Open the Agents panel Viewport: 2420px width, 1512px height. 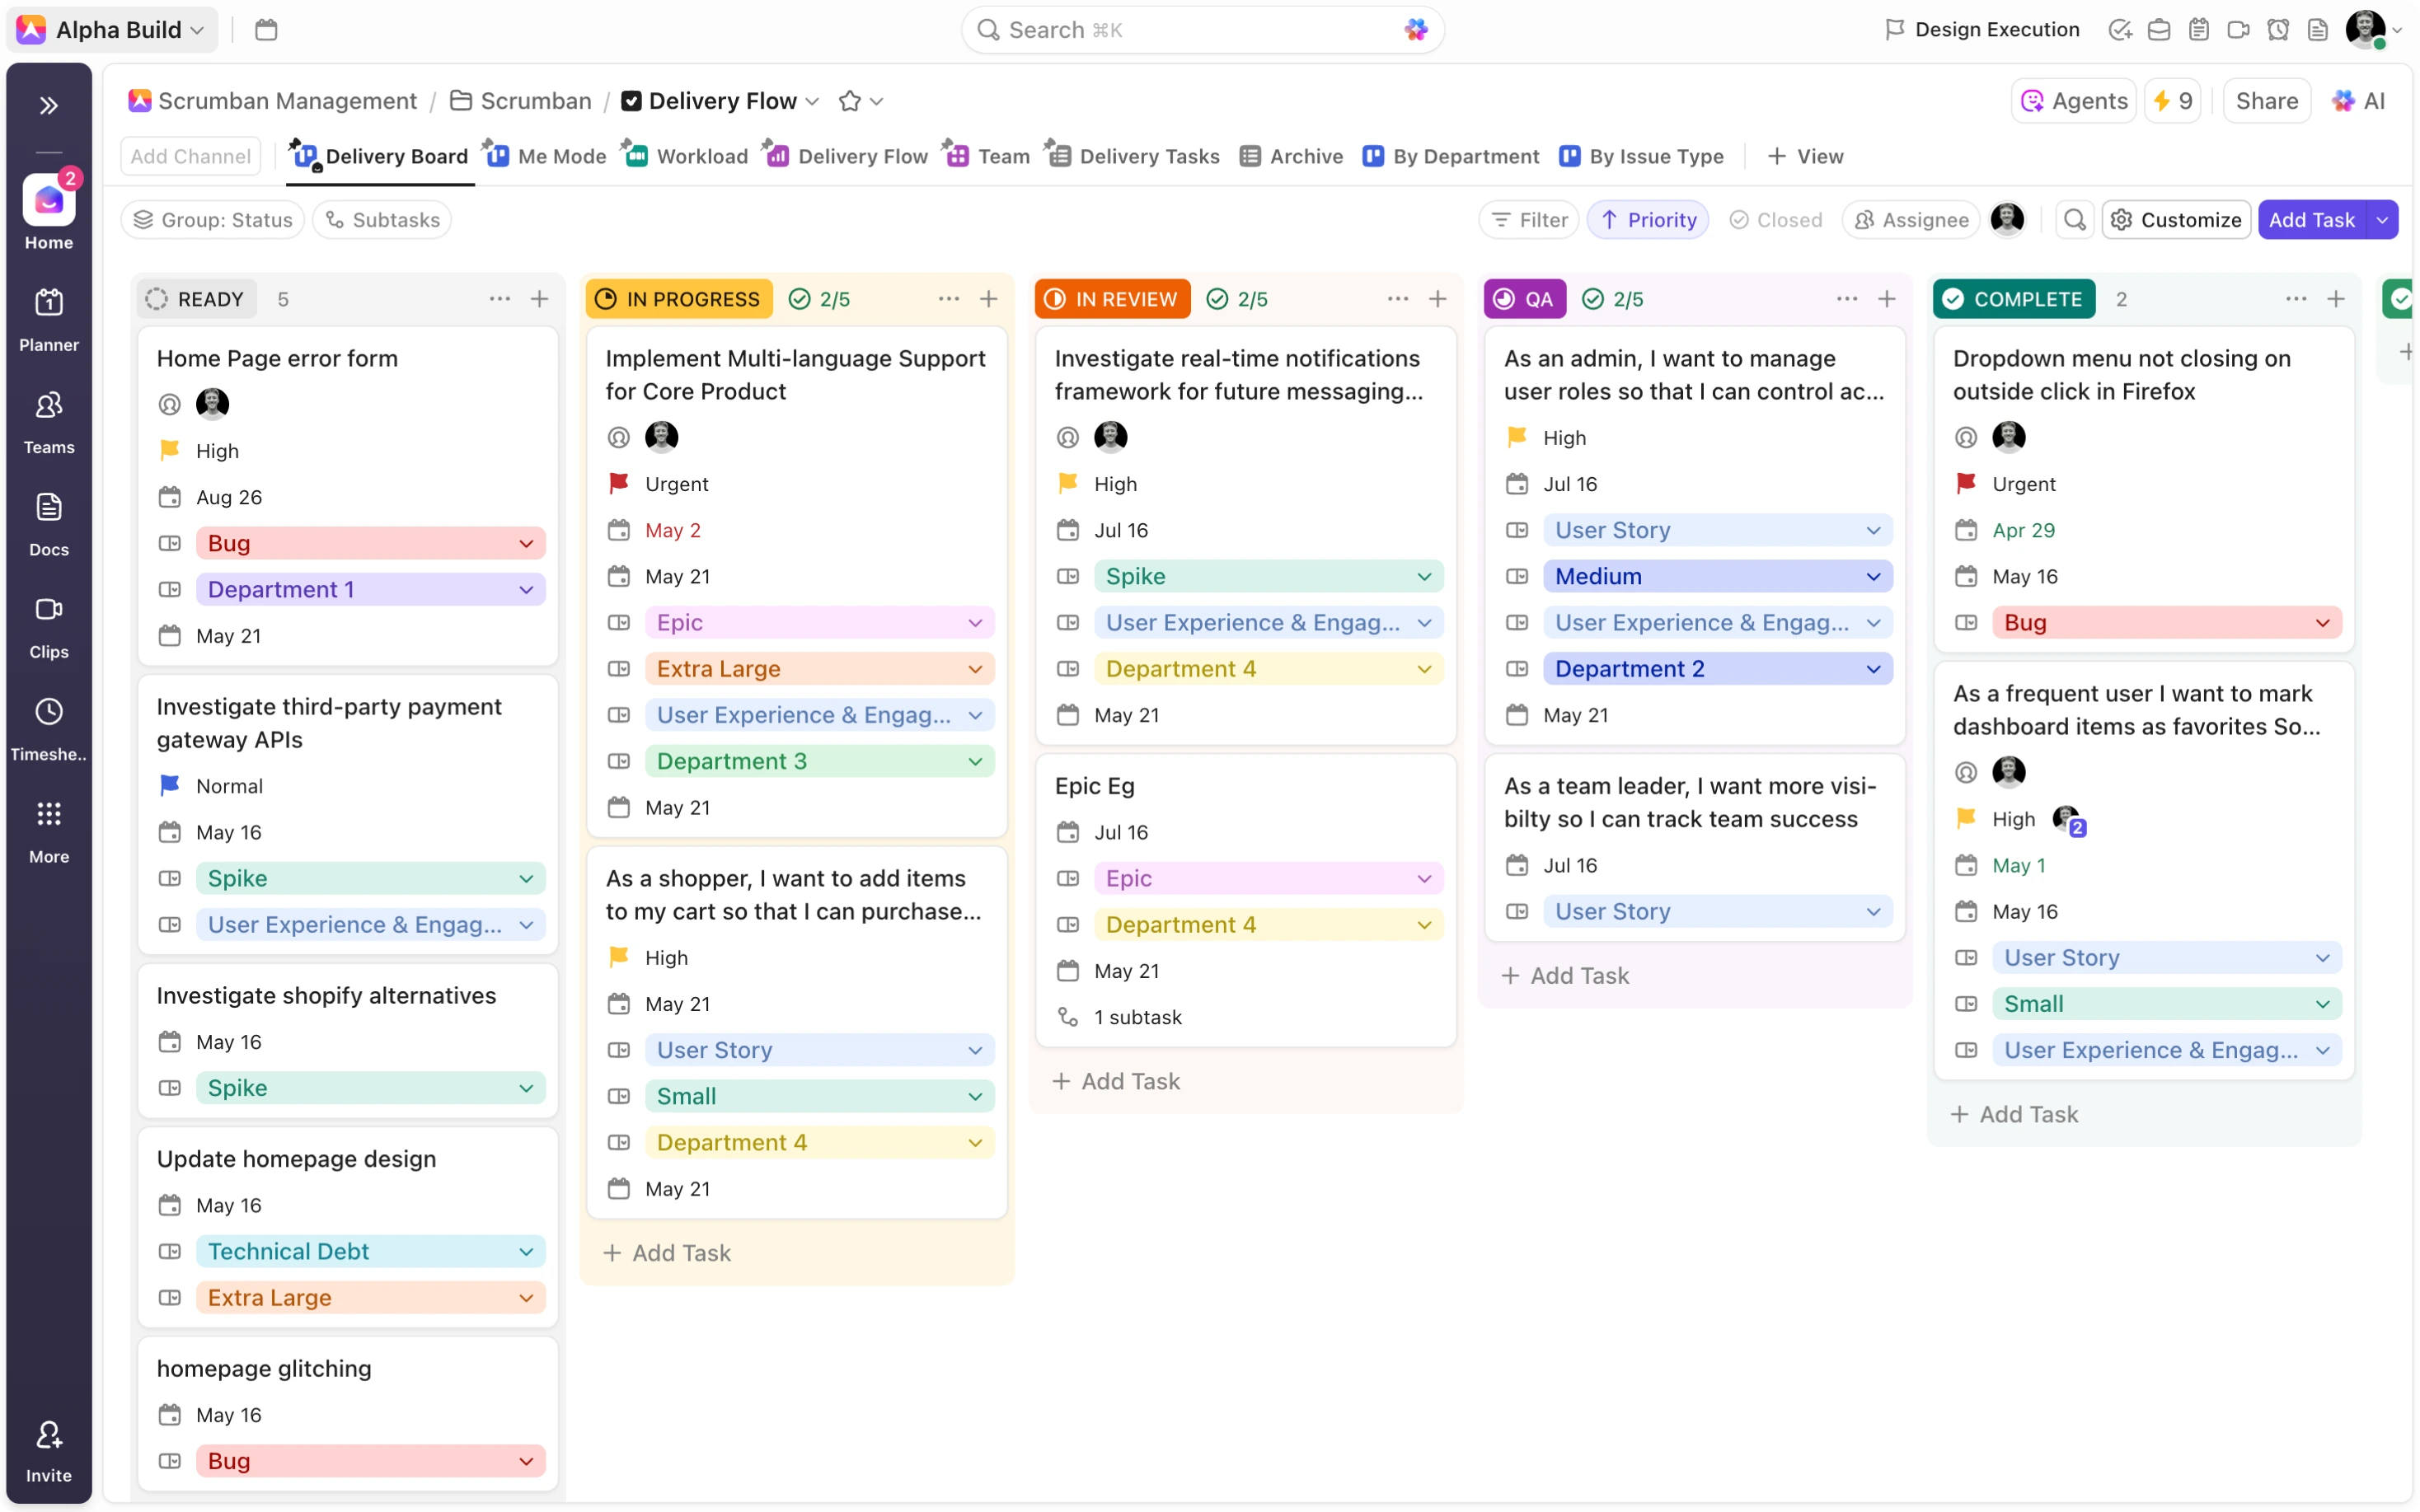pyautogui.click(x=2071, y=100)
